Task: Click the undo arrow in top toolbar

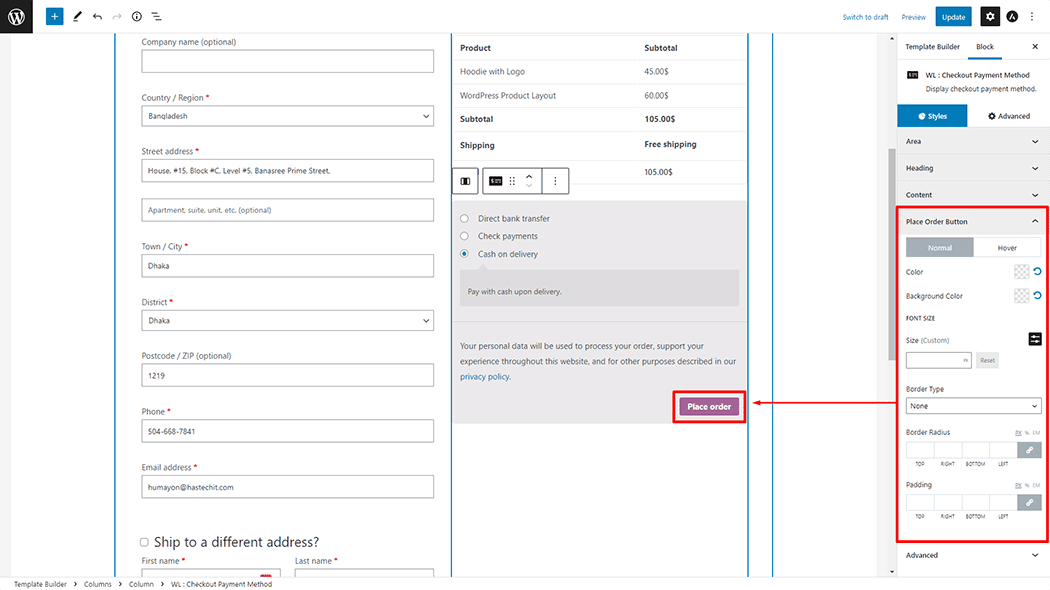Action: click(97, 17)
